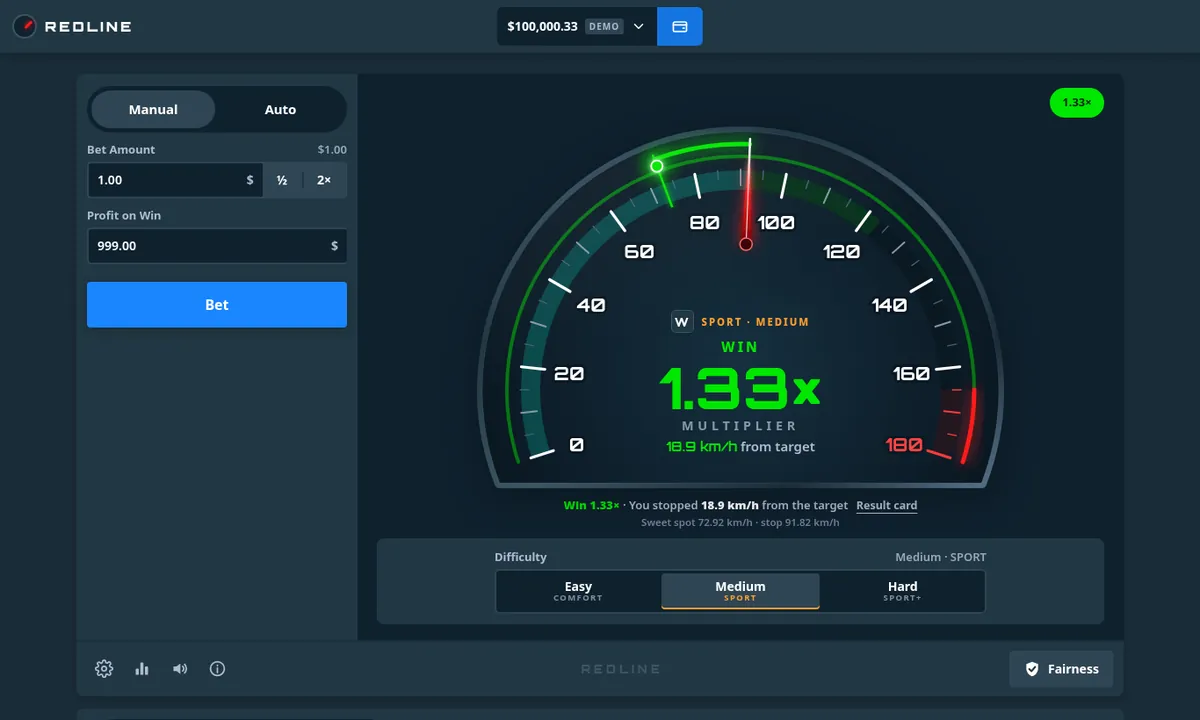Click the shield icon on the Fairness button
This screenshot has height=720, width=1200.
click(1032, 669)
